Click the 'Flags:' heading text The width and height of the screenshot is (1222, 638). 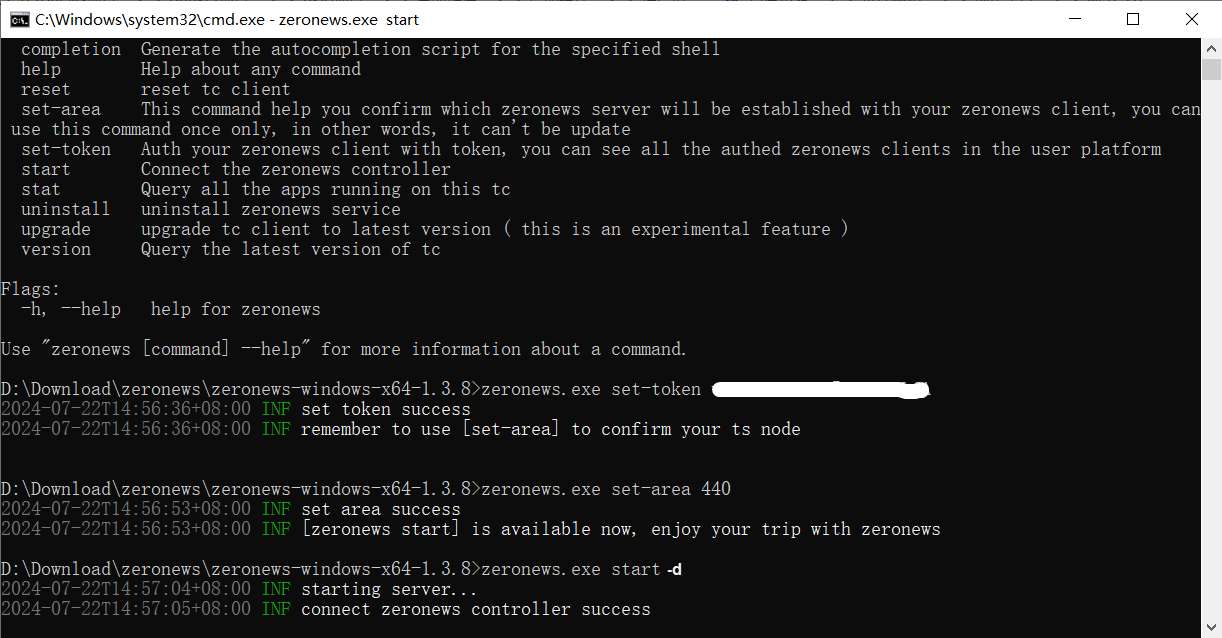point(31,289)
